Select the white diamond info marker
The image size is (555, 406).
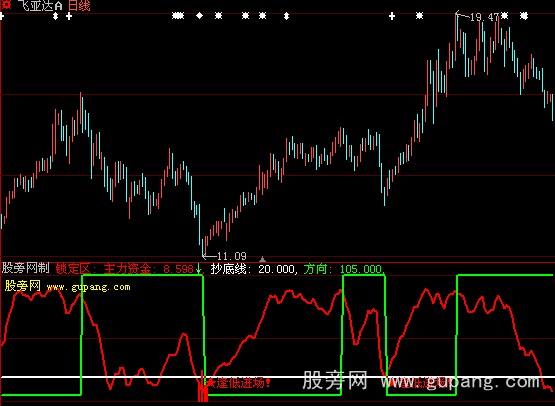pyautogui.click(x=200, y=16)
